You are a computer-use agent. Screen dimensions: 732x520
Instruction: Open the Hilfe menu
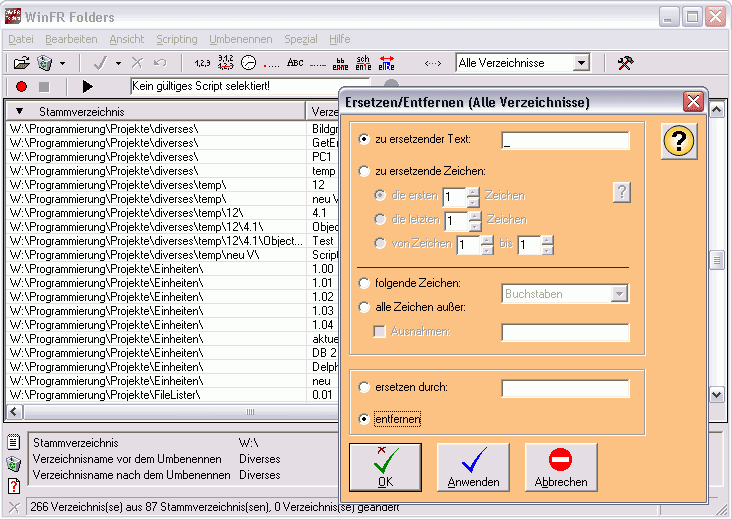339,39
